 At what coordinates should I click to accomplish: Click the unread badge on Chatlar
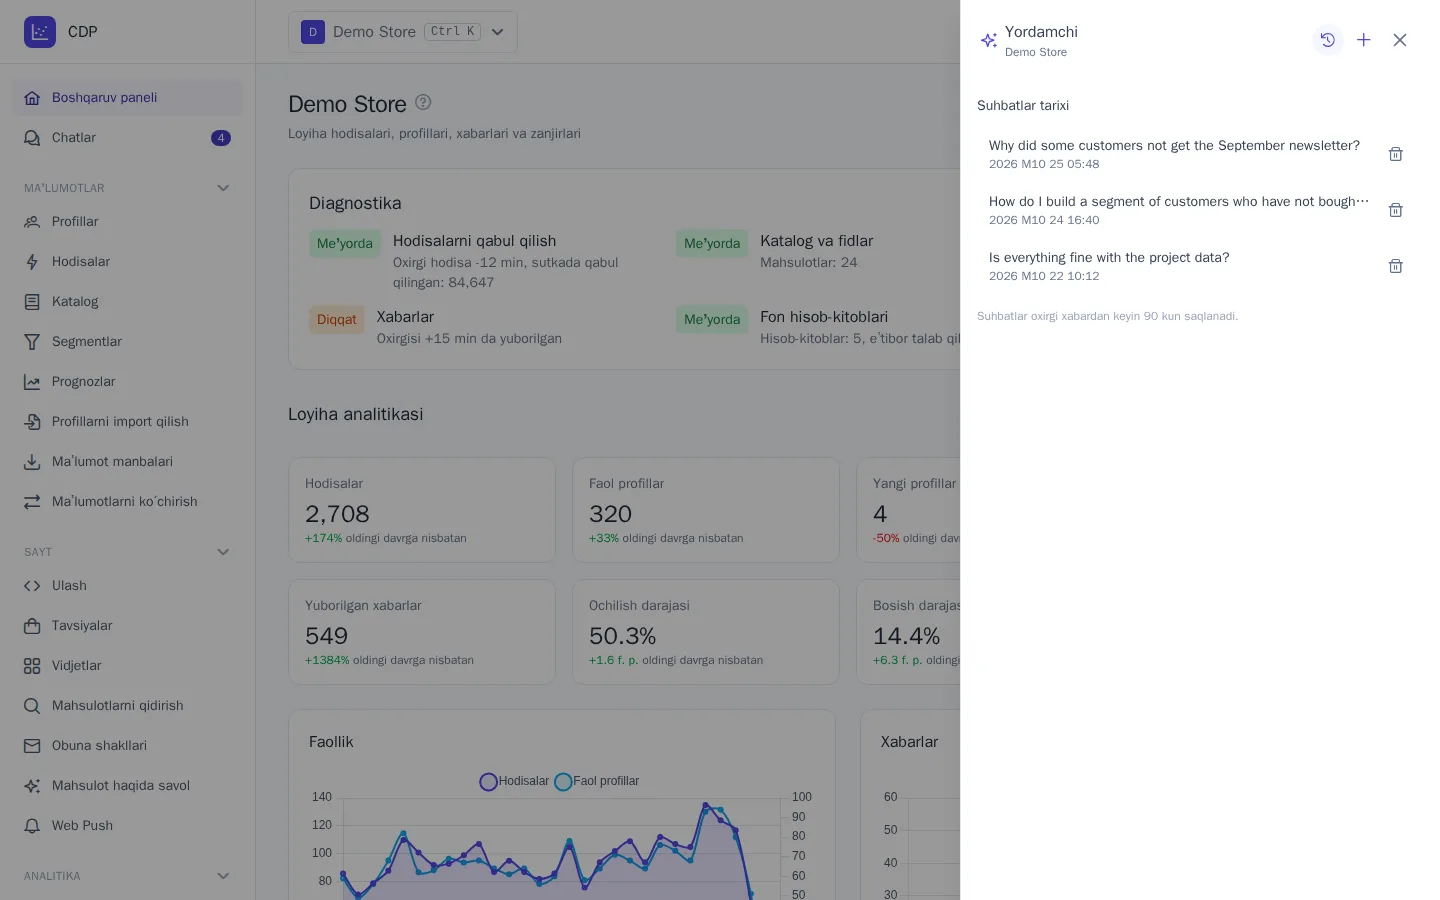pos(221,138)
